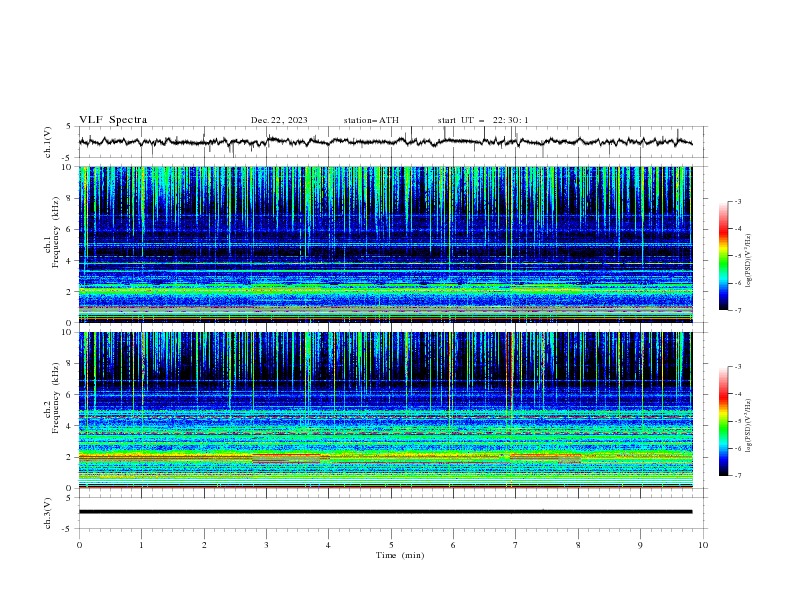
Task: Click the "4" tick on the time axis
Action: tap(329, 545)
